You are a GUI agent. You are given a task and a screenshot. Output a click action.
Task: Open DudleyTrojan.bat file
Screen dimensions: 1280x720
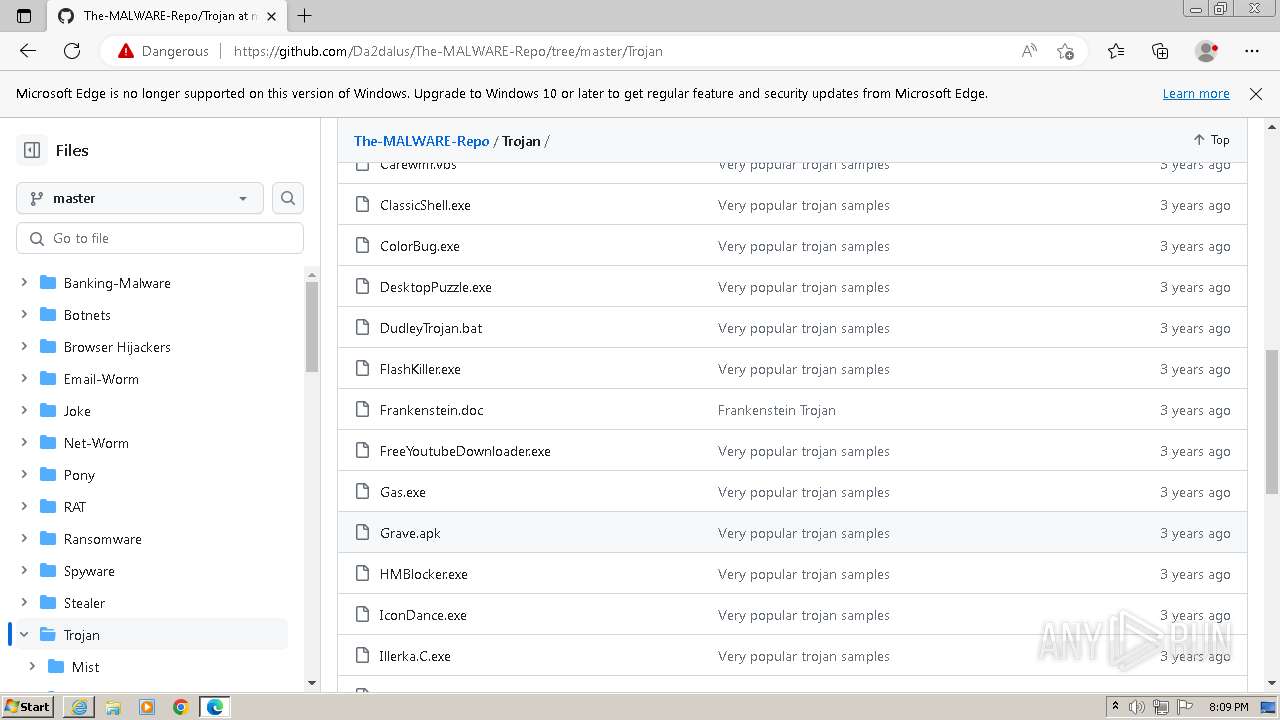coord(431,328)
